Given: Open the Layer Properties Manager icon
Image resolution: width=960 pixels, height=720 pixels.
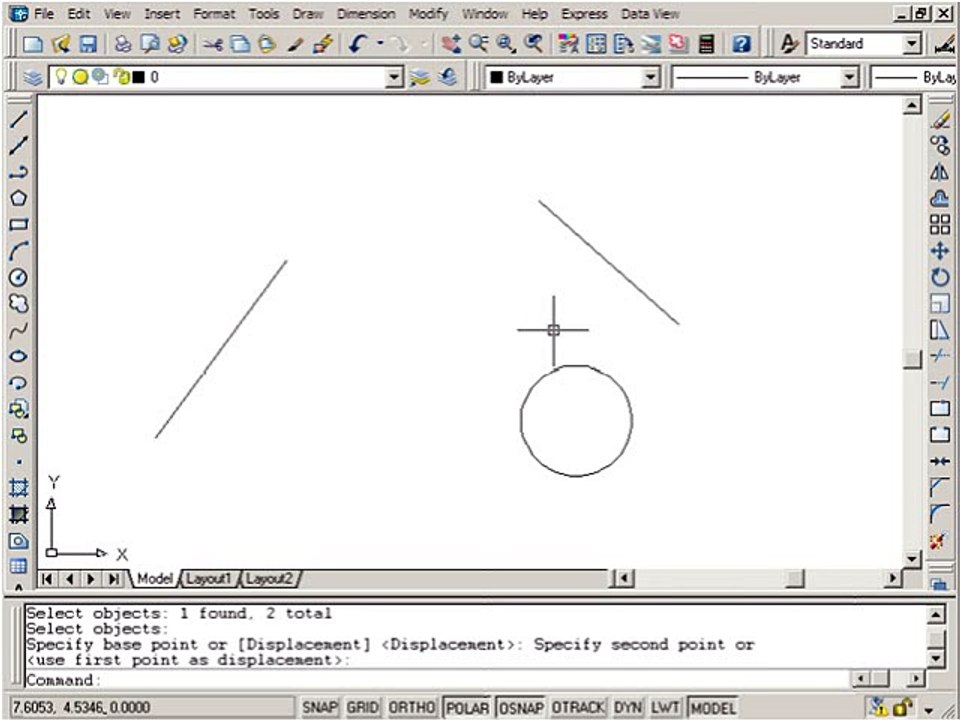Looking at the screenshot, I should point(32,77).
